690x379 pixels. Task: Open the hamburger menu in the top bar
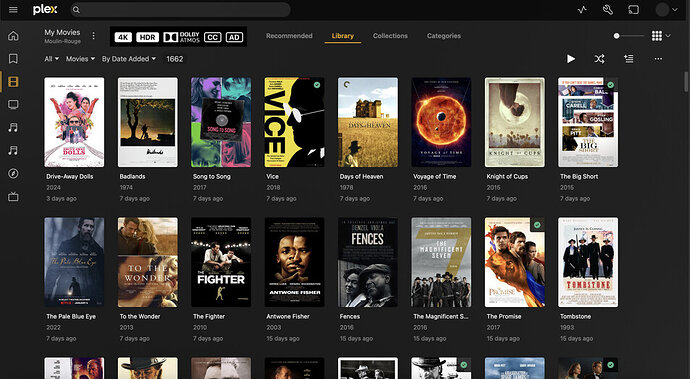[13, 10]
